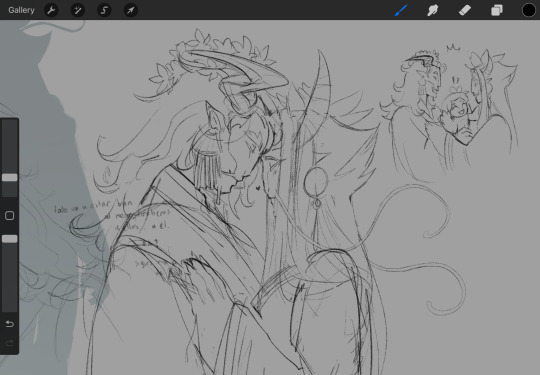Open the black color picker circle
Viewport: 540px width, 375px height.
pos(529,10)
